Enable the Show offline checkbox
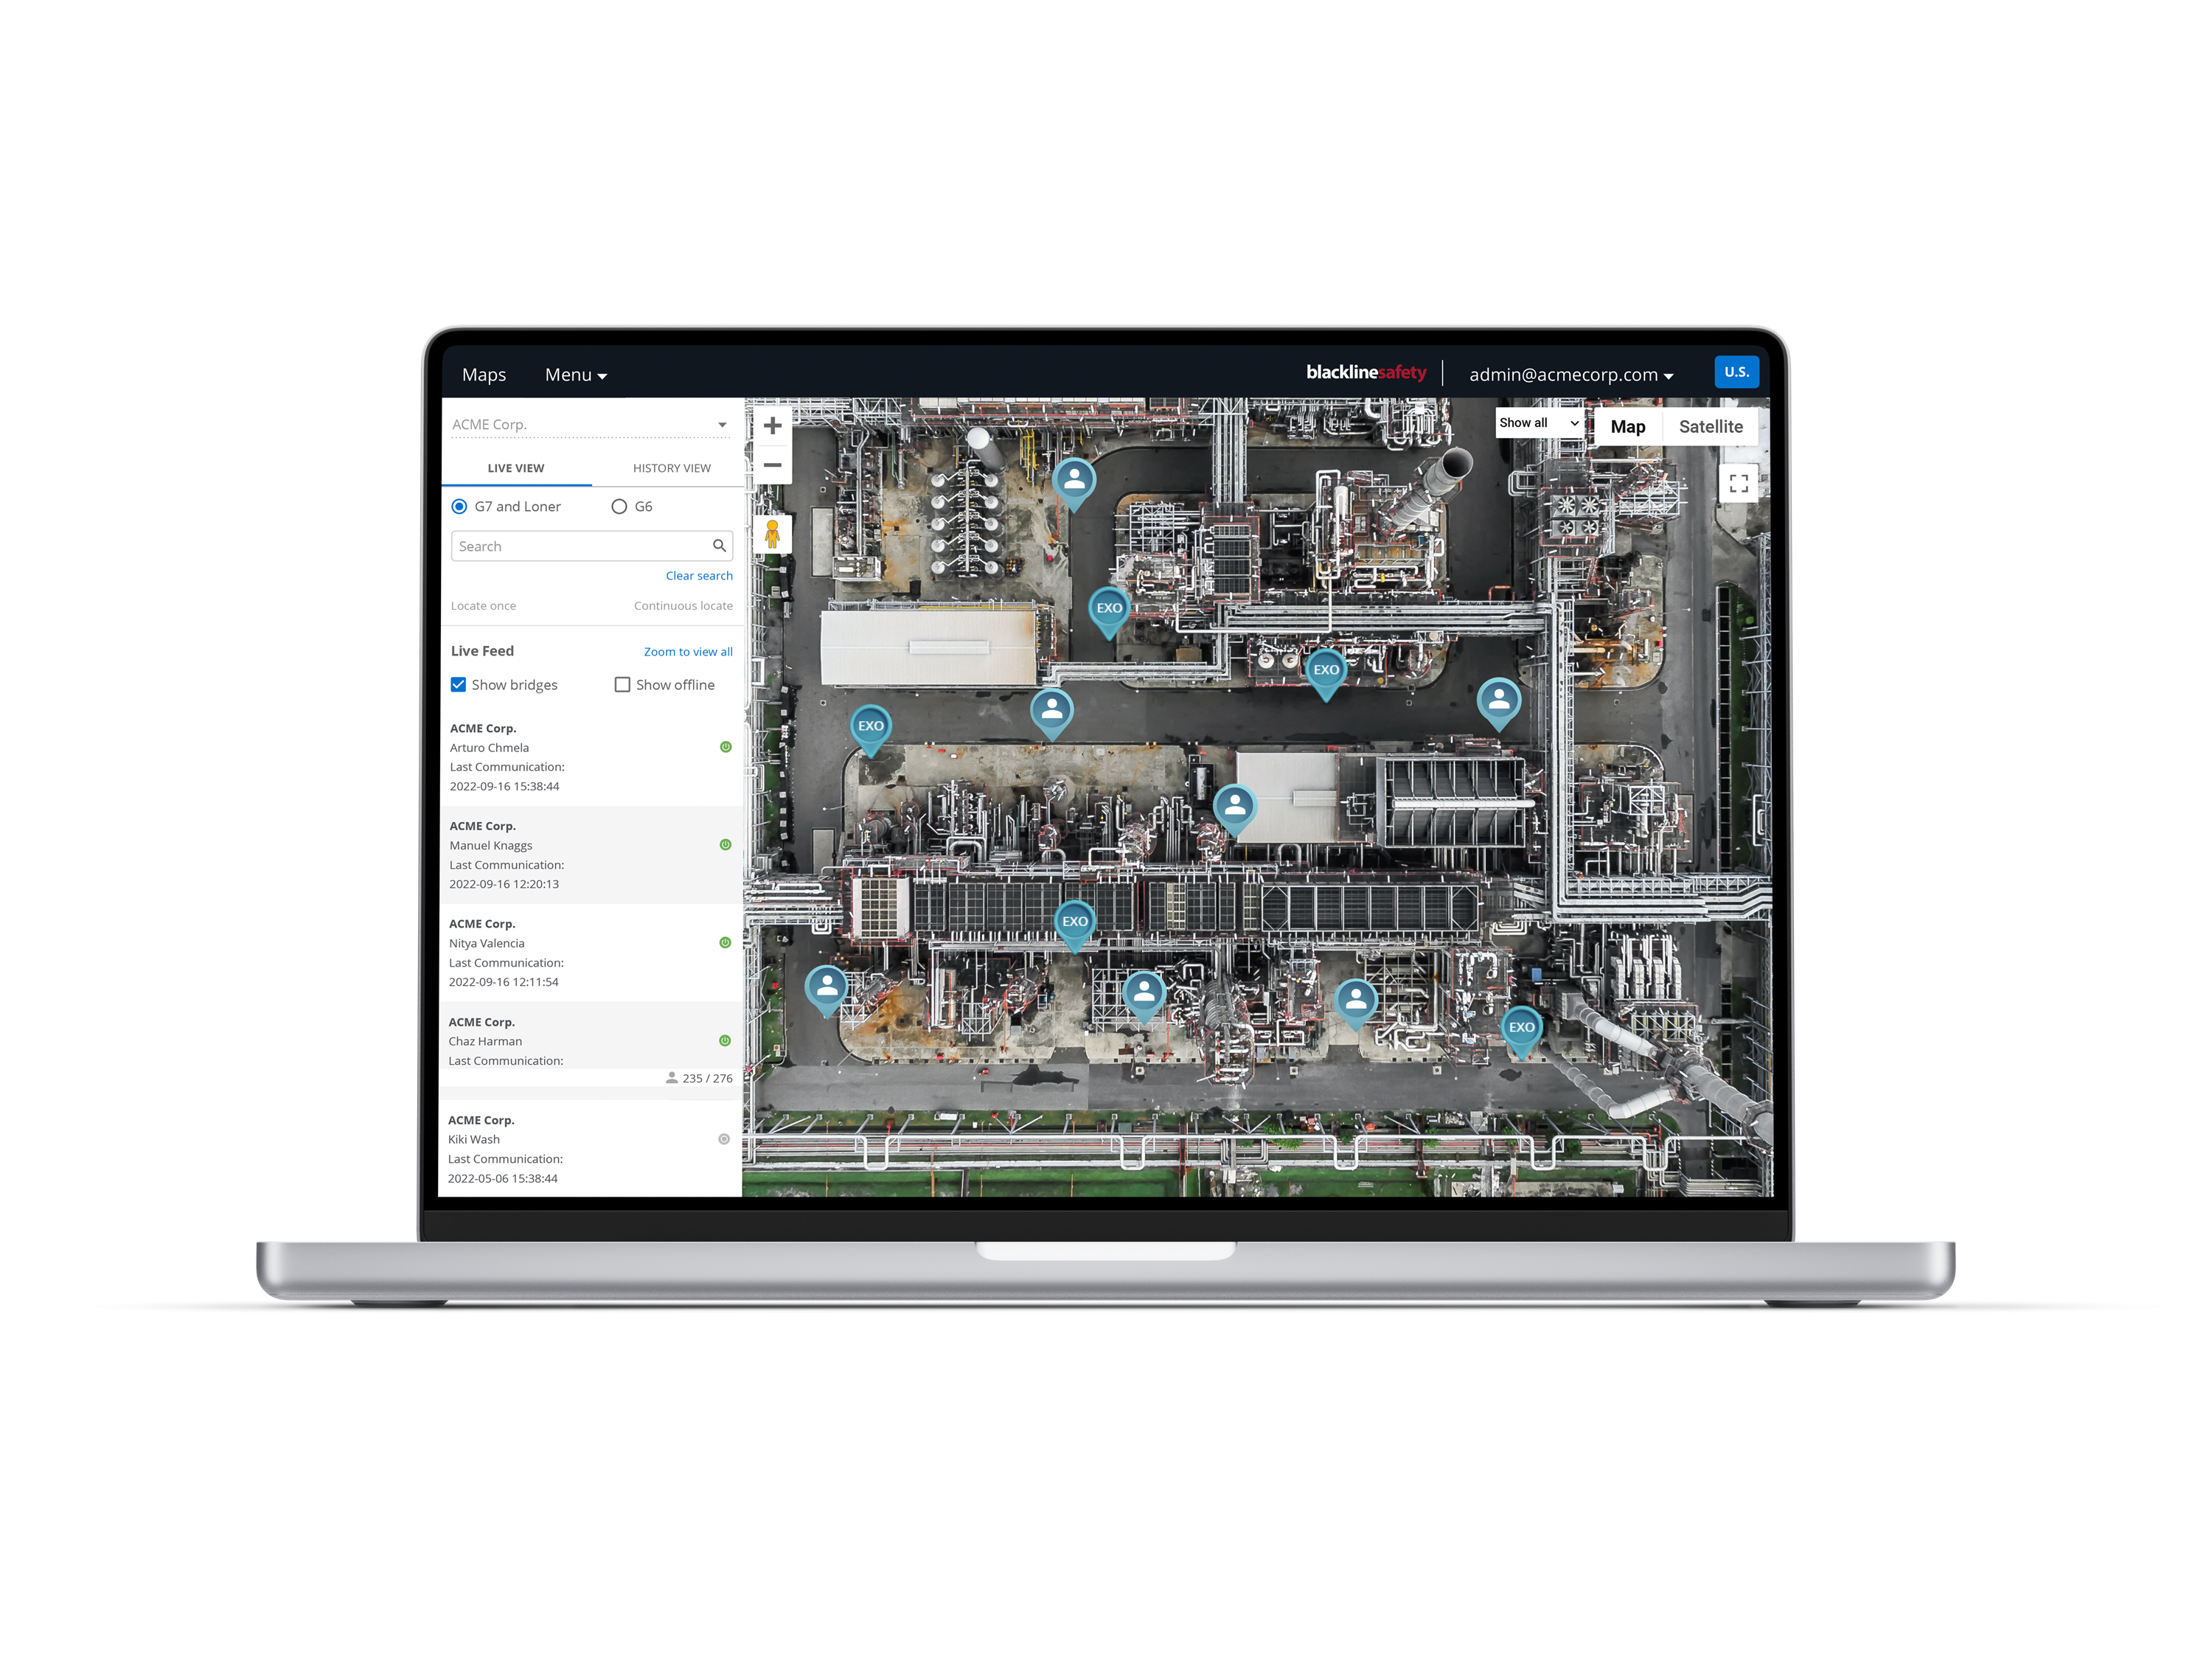The height and width of the screenshot is (1659, 2212). 622,684
